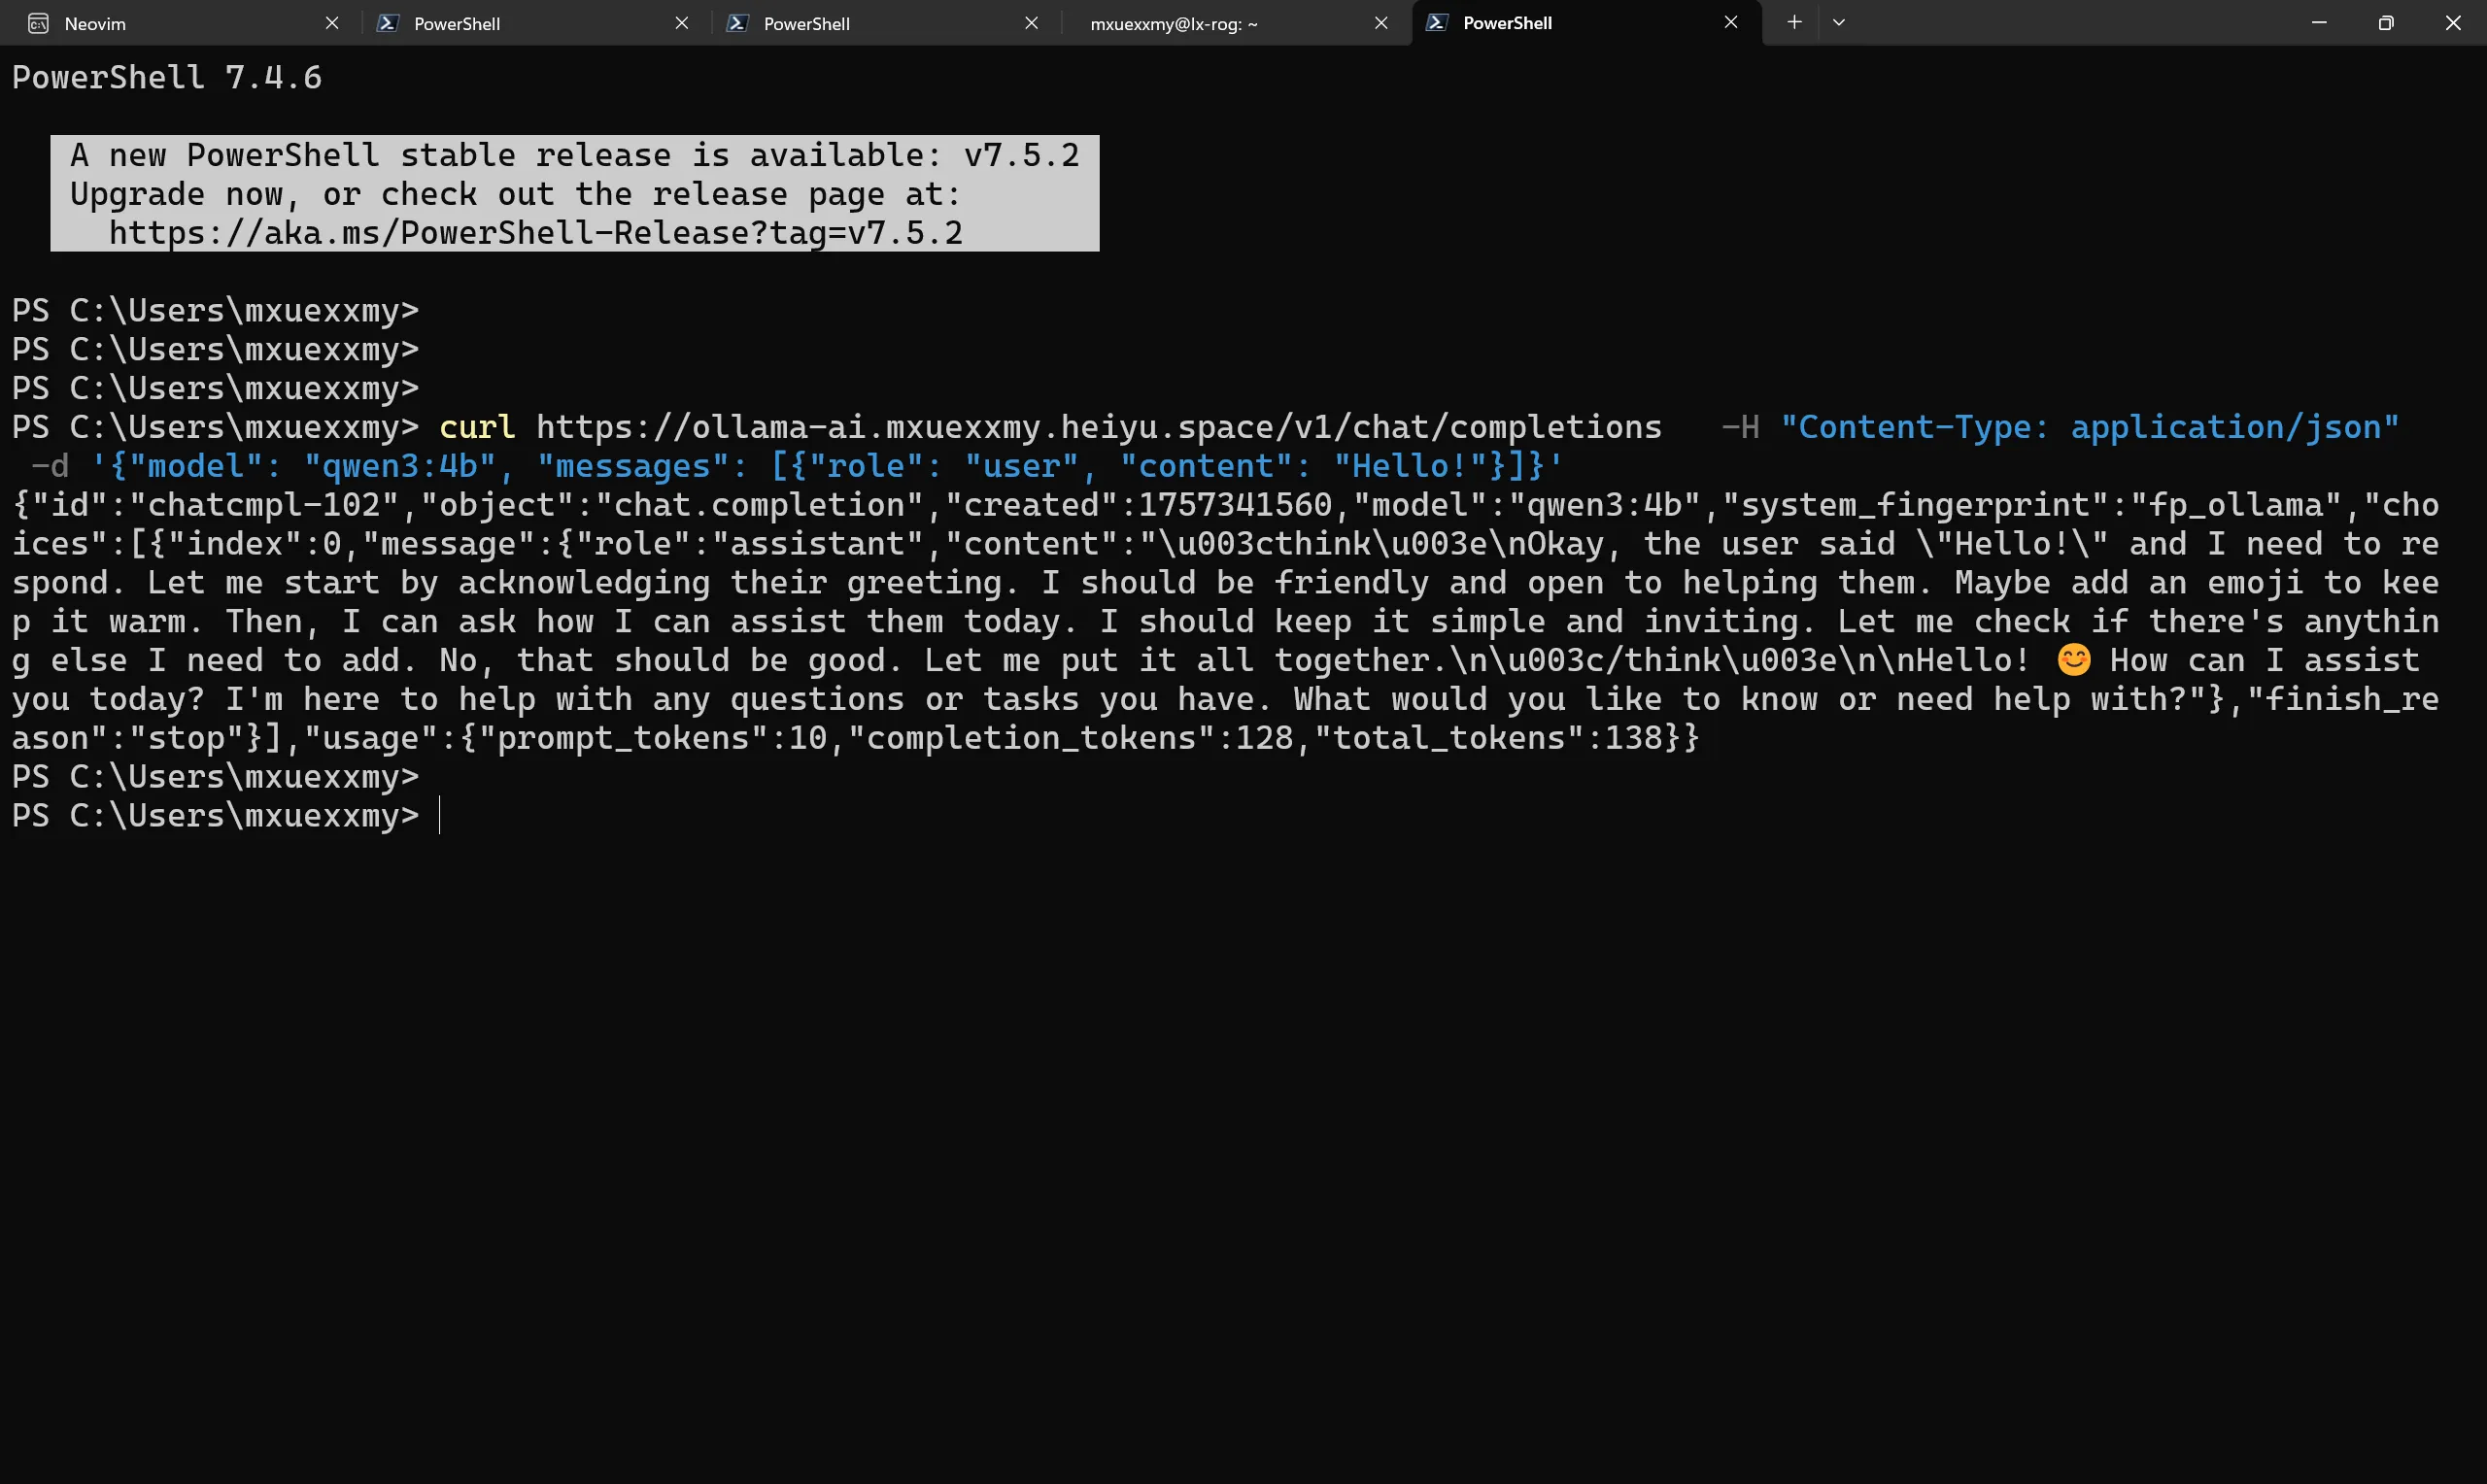The image size is (2487, 1484).
Task: Click the 'Upgrade now, or check out' line
Action: 515,194
